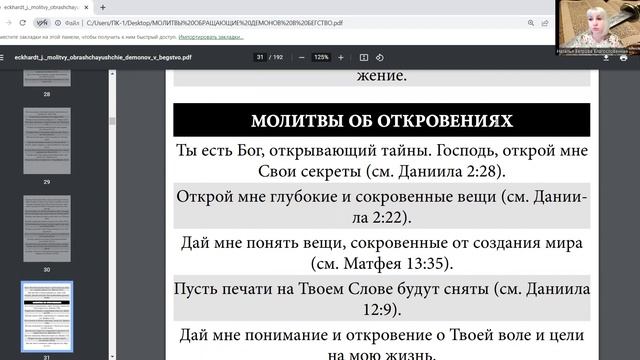Click text 'Пусть печати на Твоем Слове будут сняты'

tap(331, 289)
